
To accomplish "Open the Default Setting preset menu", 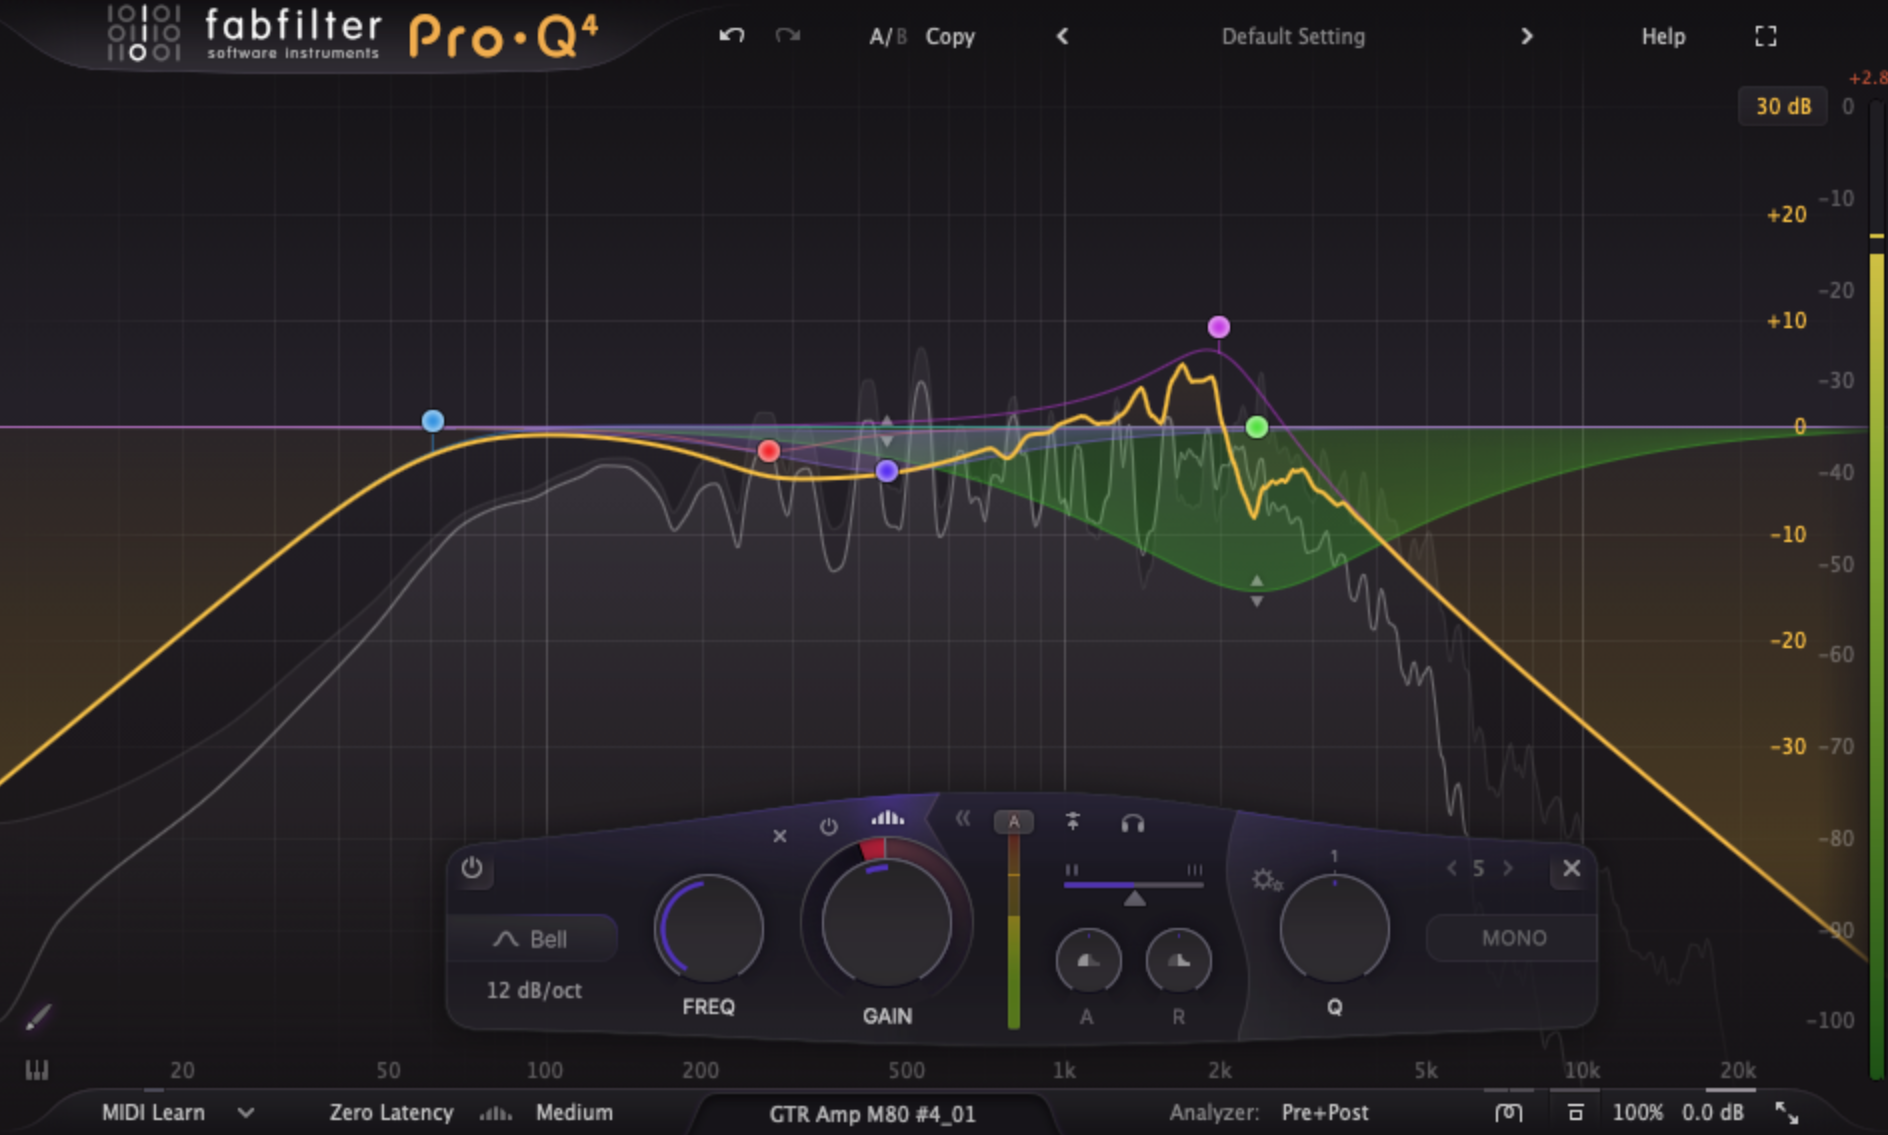I will (1293, 37).
